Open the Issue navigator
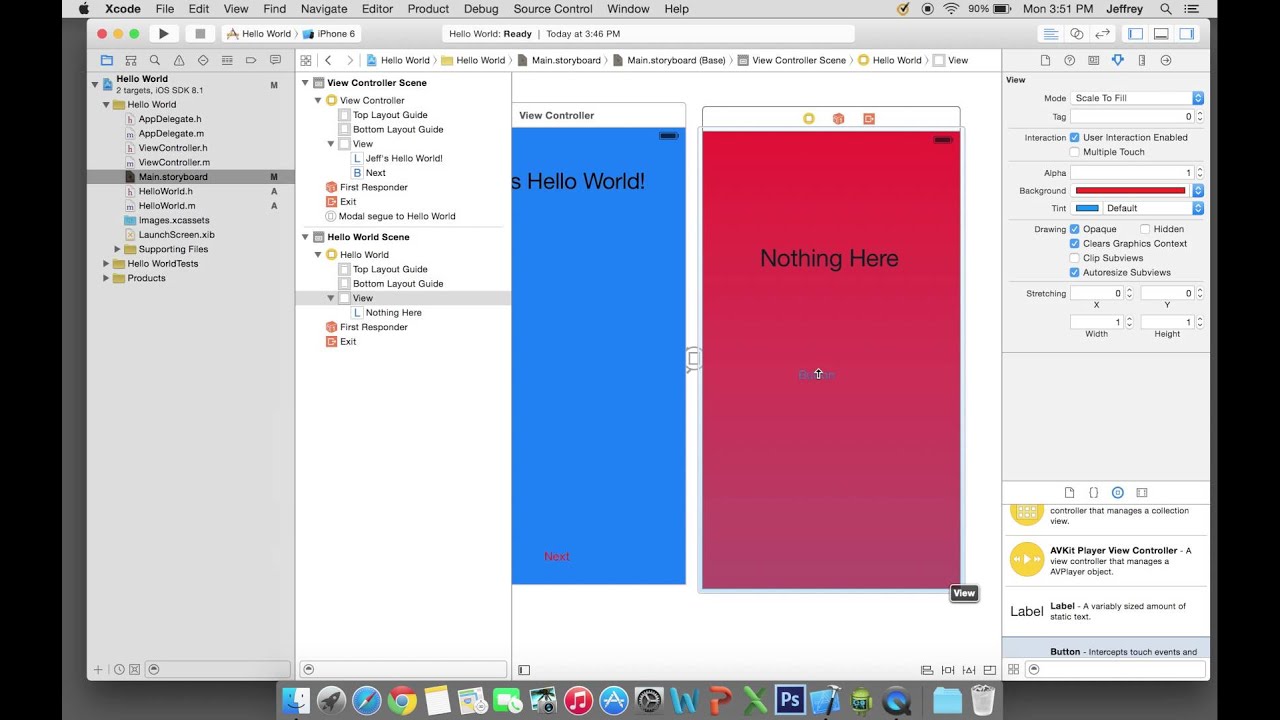 click(x=179, y=60)
